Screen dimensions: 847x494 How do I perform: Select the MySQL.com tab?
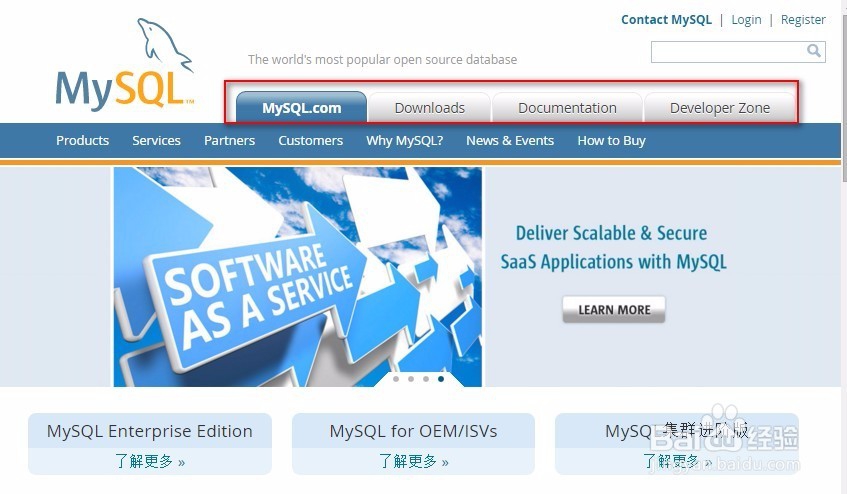pyautogui.click(x=301, y=107)
